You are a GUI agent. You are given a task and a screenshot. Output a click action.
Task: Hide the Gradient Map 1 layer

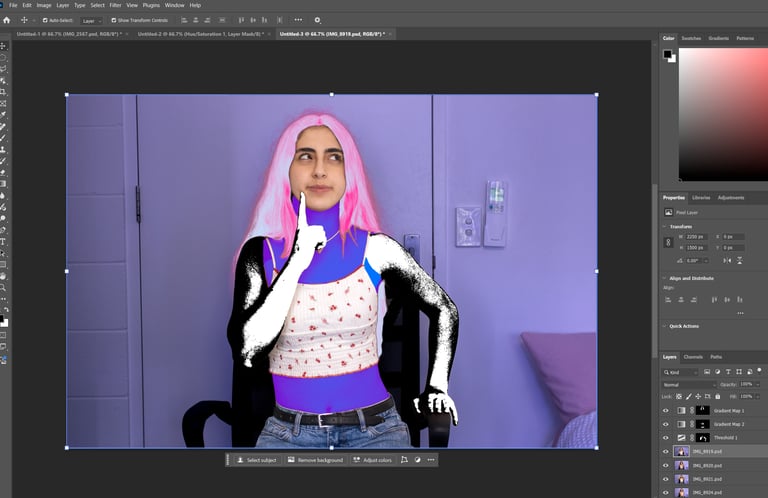click(666, 410)
